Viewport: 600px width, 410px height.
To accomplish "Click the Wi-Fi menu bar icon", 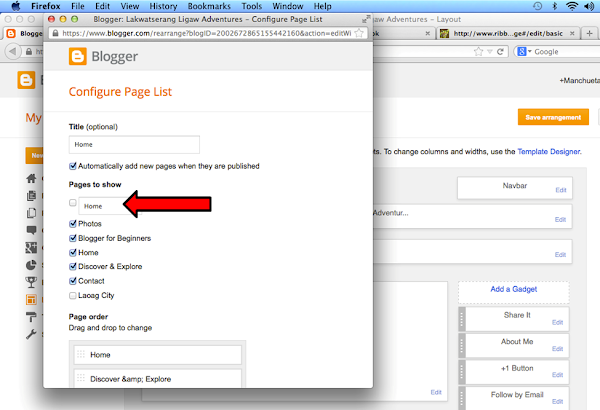I will [x=572, y=6].
